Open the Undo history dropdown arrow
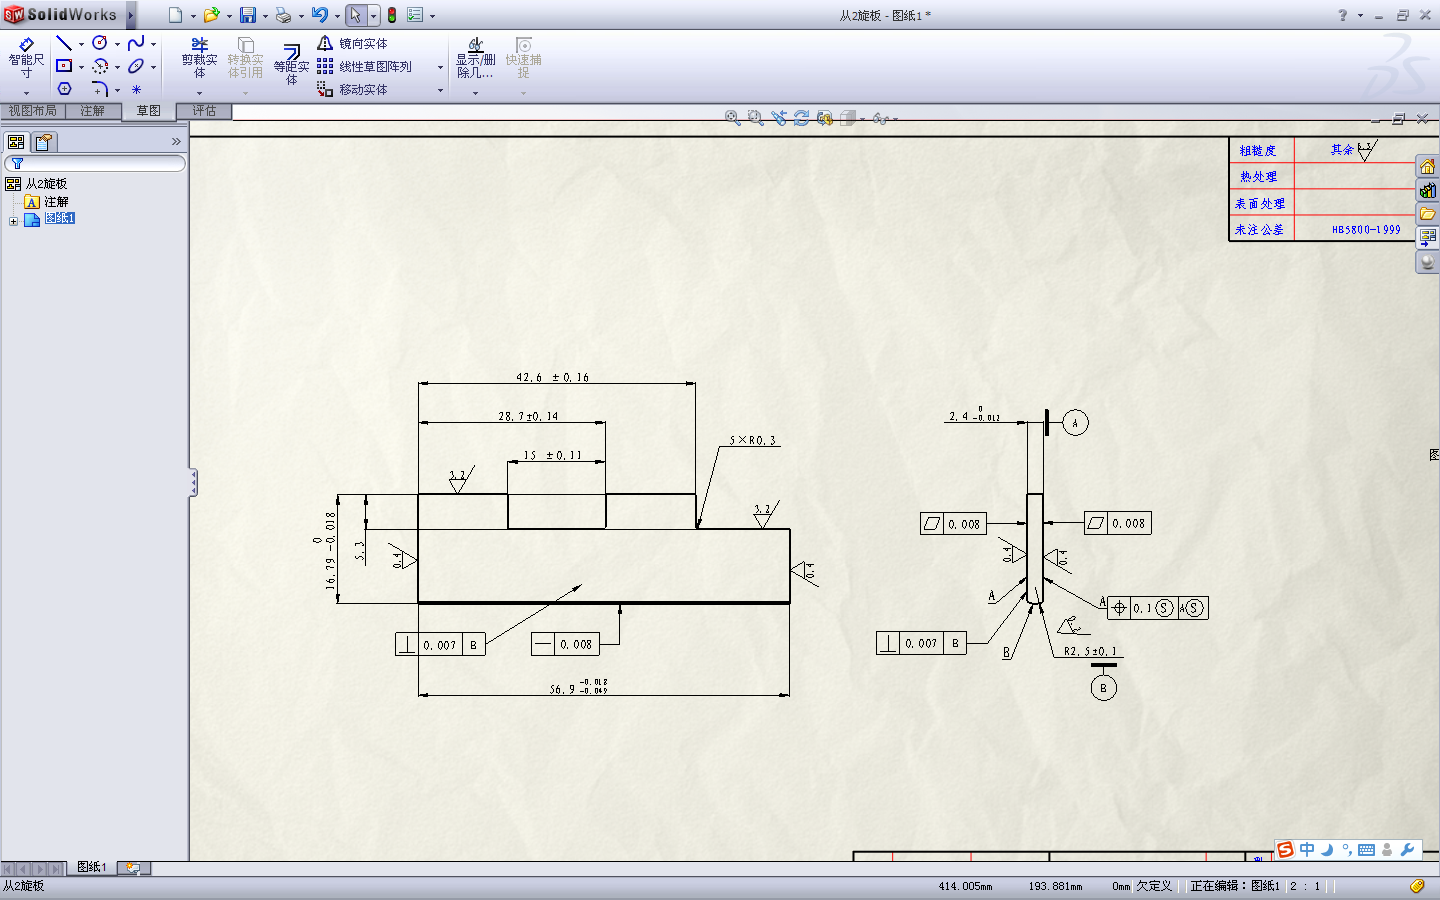This screenshot has height=900, width=1440. point(337,16)
